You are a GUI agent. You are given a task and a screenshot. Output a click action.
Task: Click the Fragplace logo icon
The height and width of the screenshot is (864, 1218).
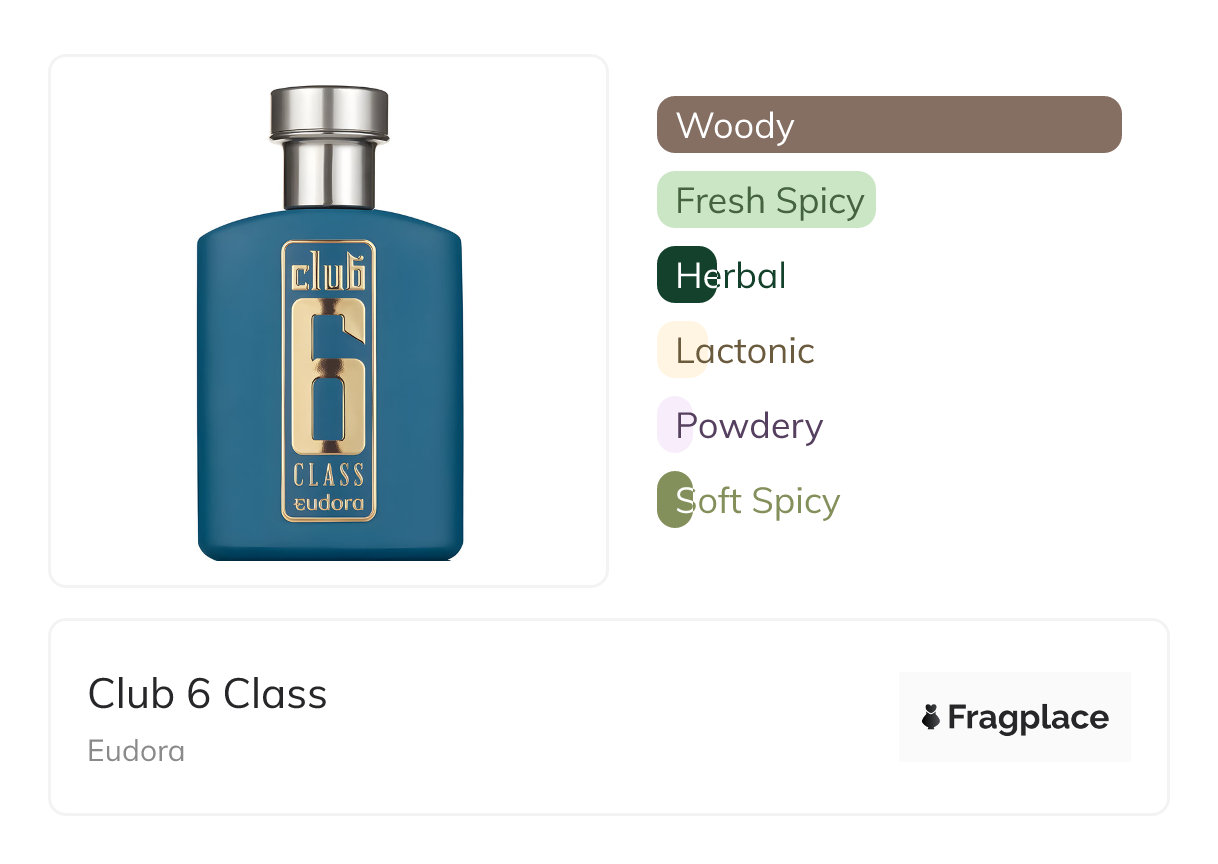pyautogui.click(x=931, y=717)
